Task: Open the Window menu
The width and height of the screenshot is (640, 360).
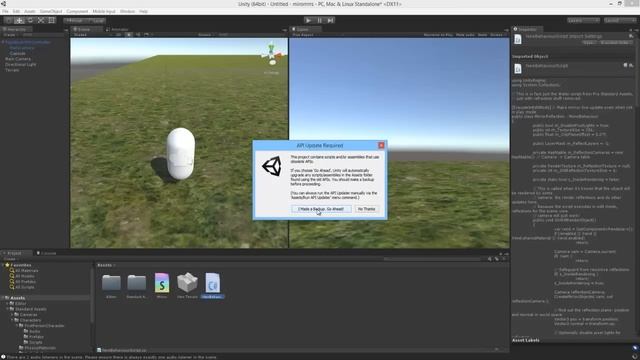Action: [x=127, y=11]
